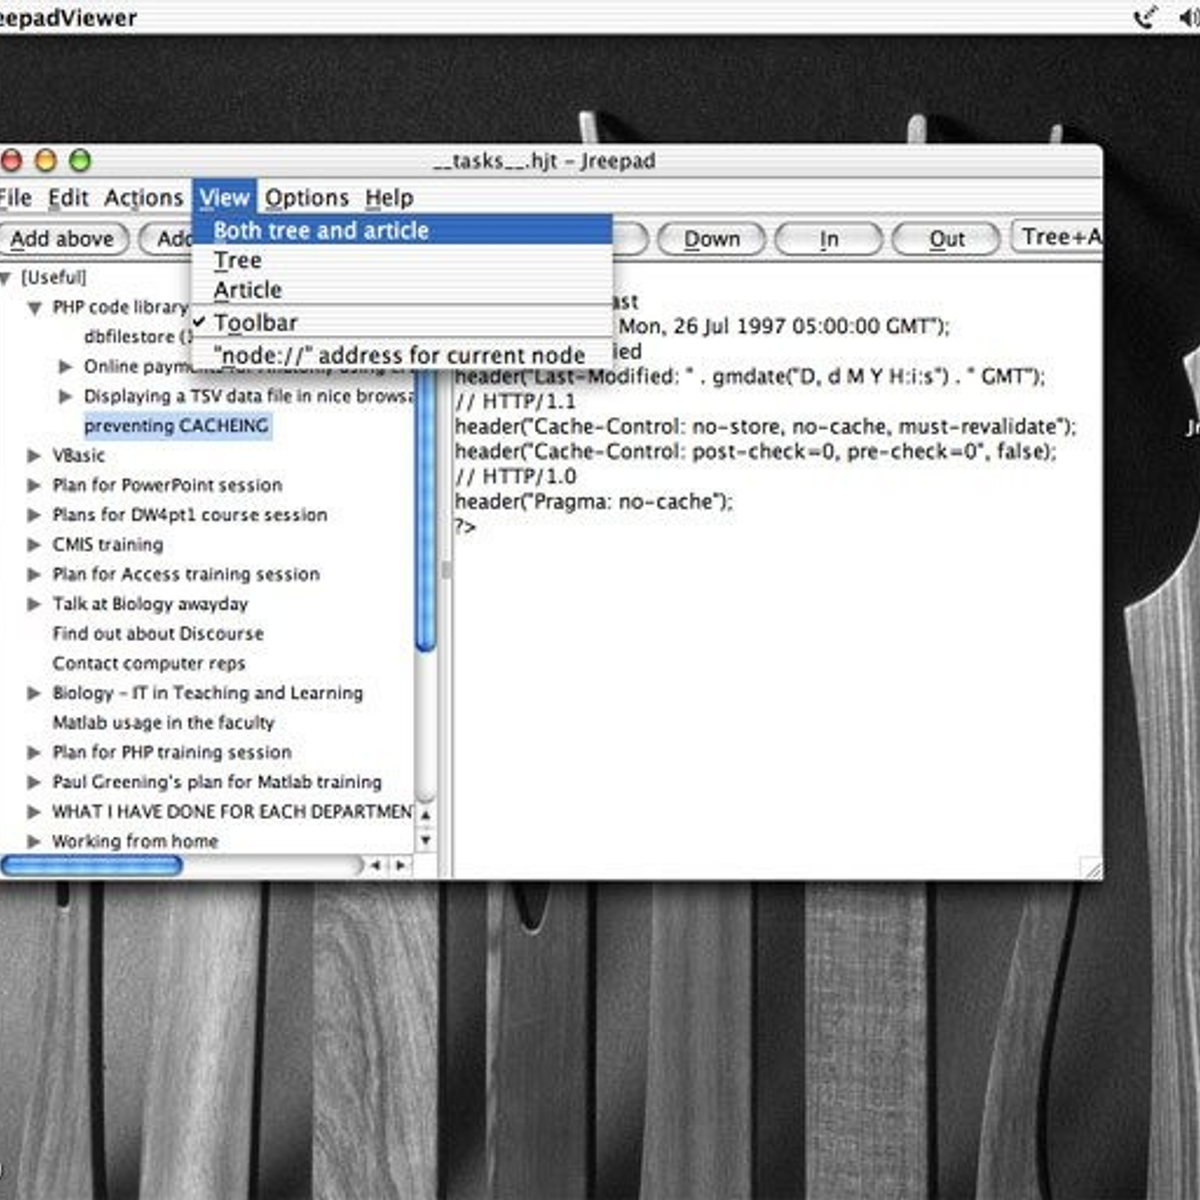Viewport: 1200px width, 1200px height.
Task: Select the dbfilestore tree item
Action: tap(137, 337)
